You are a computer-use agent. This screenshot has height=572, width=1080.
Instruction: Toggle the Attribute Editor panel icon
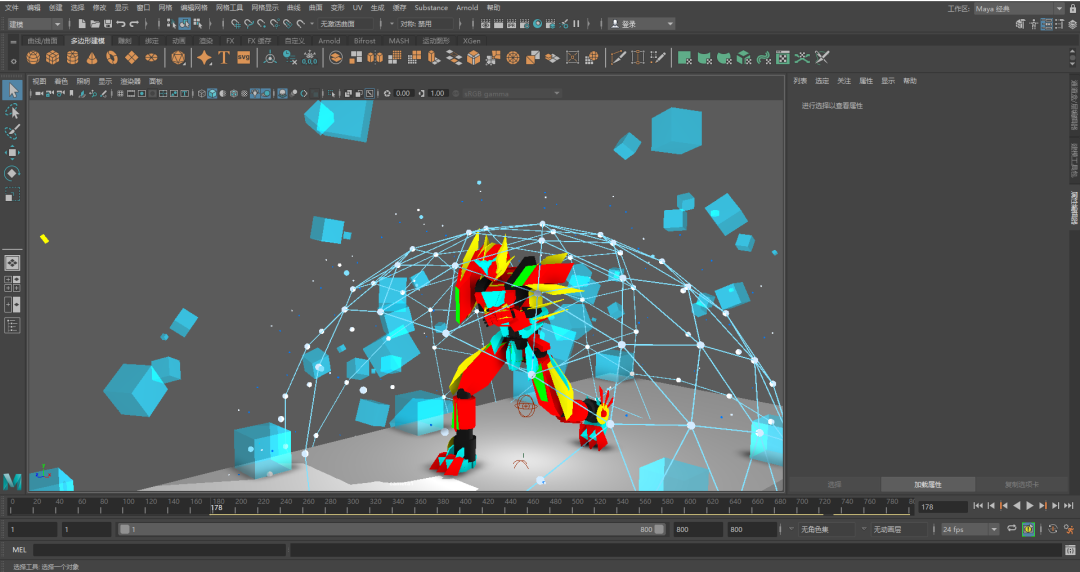tap(1047, 23)
